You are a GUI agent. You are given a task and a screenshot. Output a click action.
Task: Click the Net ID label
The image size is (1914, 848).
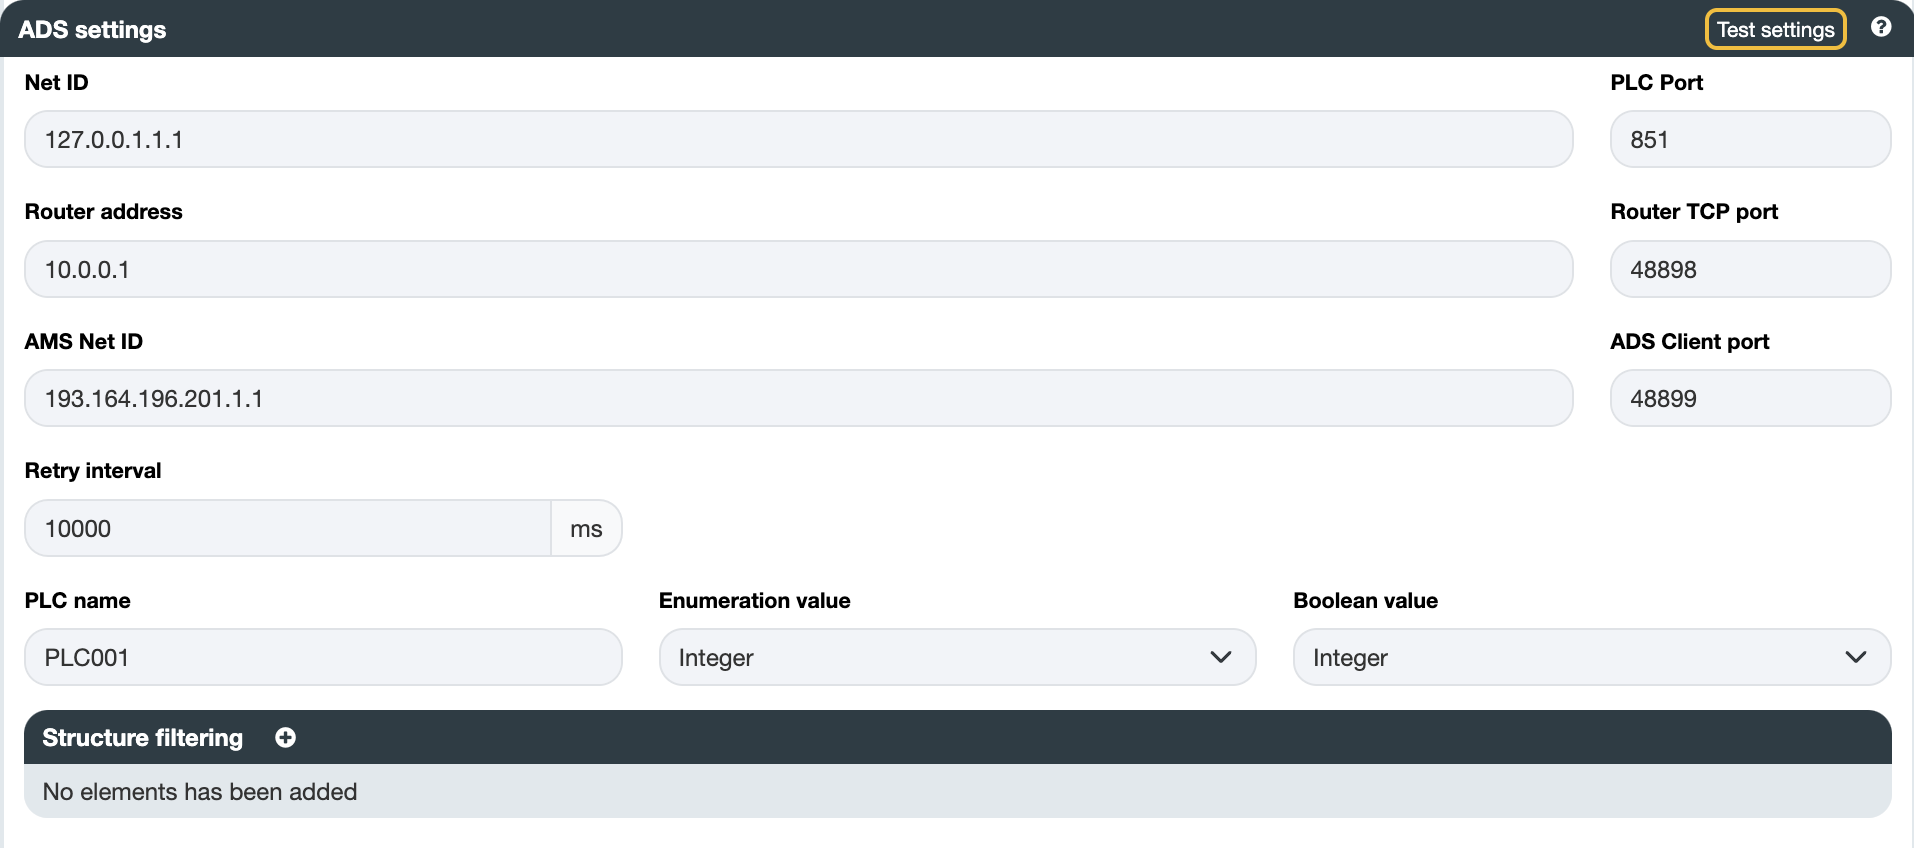(56, 82)
